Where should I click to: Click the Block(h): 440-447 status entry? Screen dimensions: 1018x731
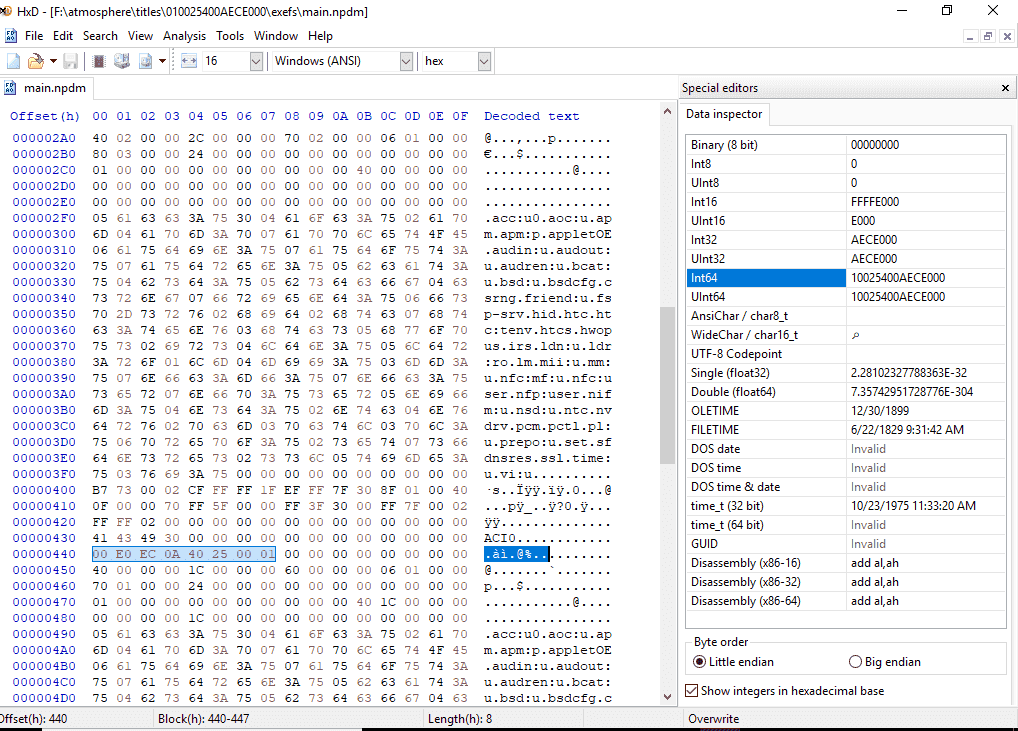pos(203,719)
